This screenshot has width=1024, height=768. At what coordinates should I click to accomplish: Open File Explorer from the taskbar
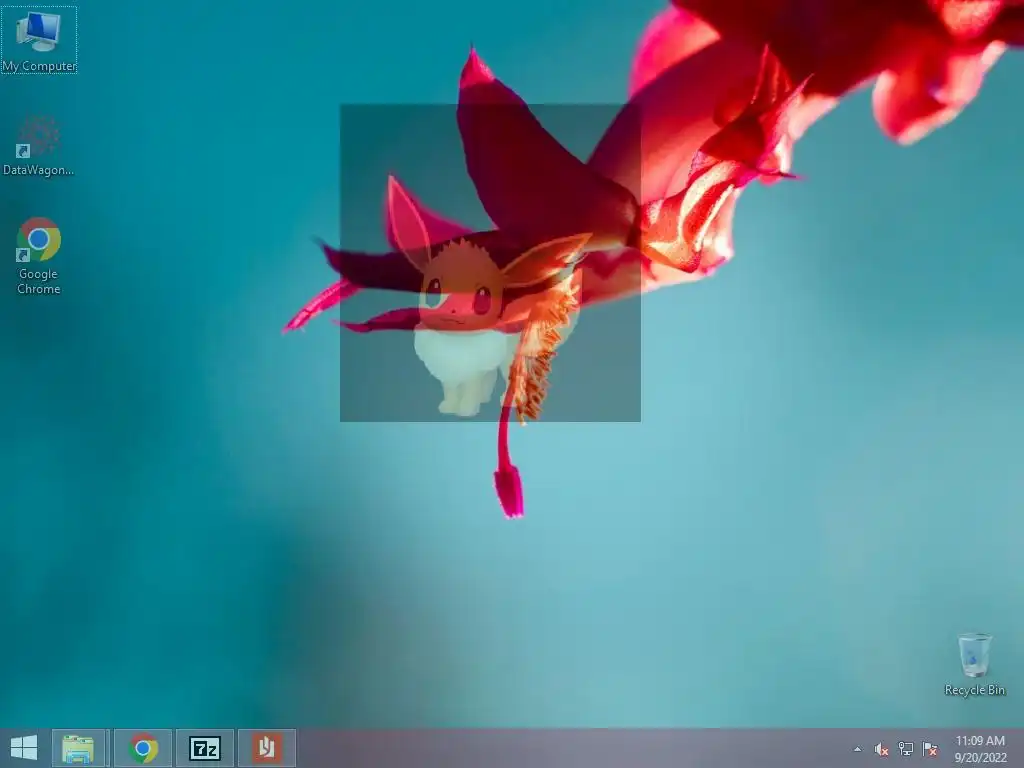[78, 748]
